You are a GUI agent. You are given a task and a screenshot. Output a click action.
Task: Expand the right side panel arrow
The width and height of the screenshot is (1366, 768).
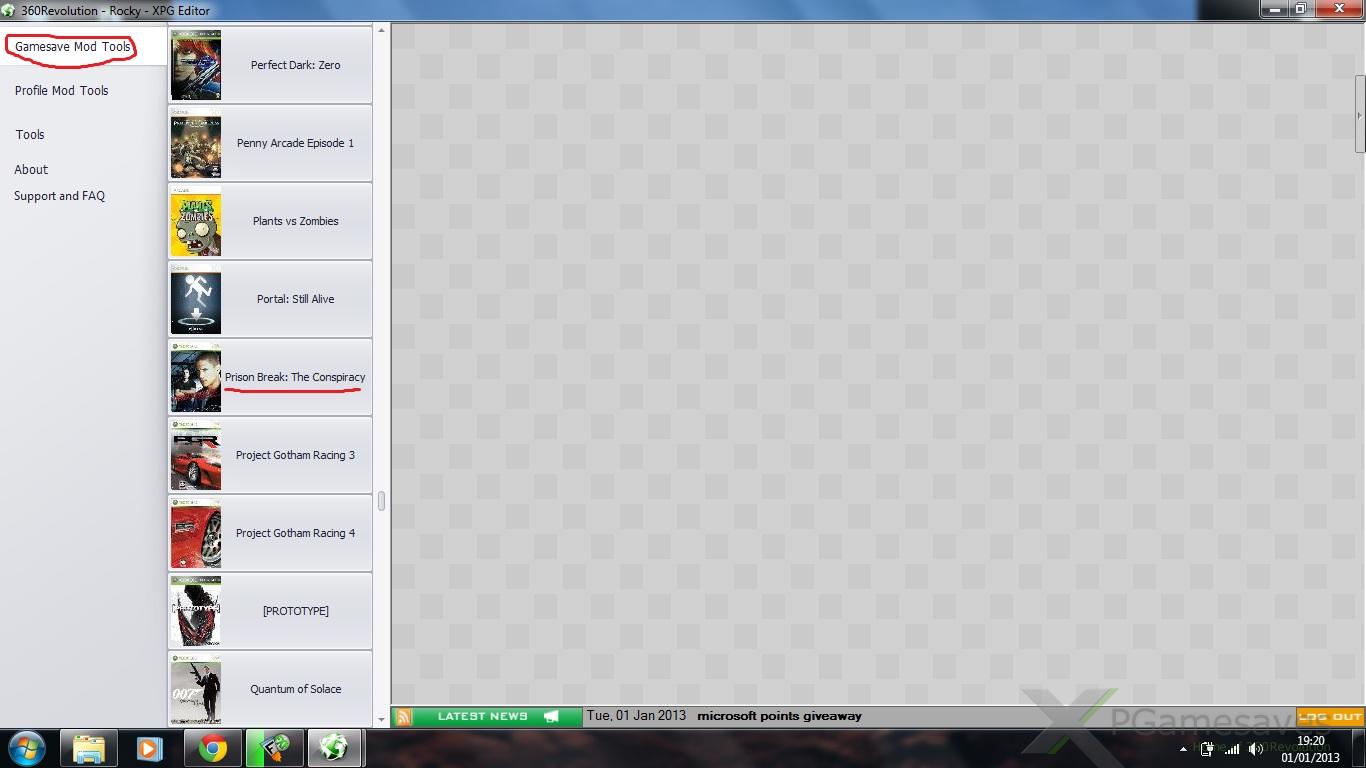pyautogui.click(x=1359, y=115)
